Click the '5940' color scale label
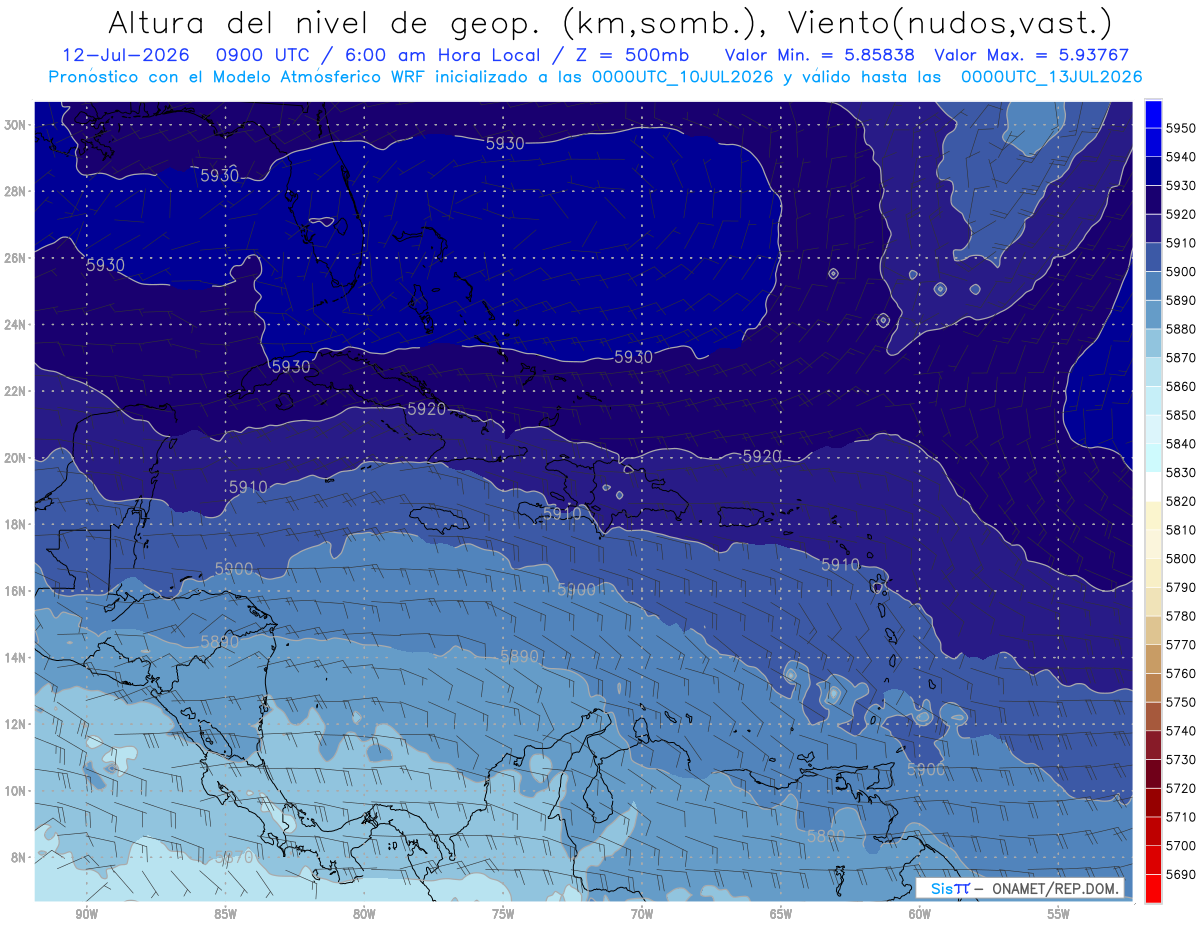 (1180, 157)
